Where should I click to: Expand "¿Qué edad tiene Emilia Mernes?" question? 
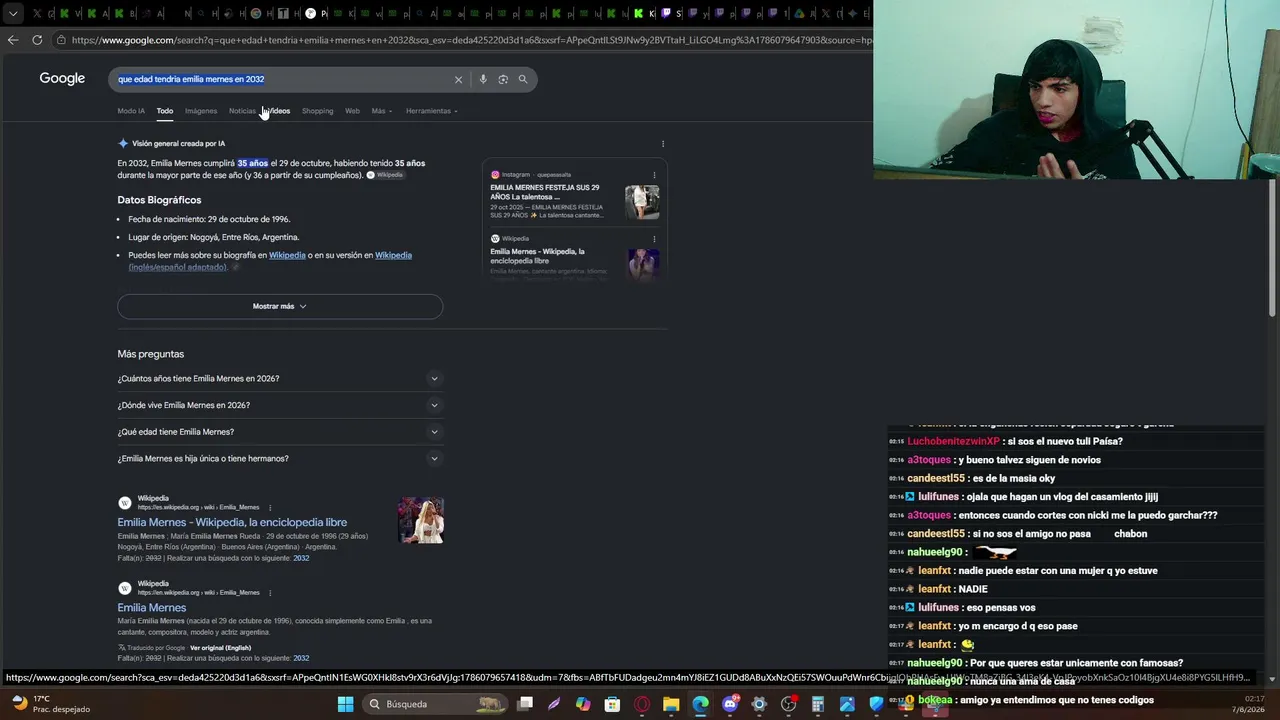tap(280, 432)
